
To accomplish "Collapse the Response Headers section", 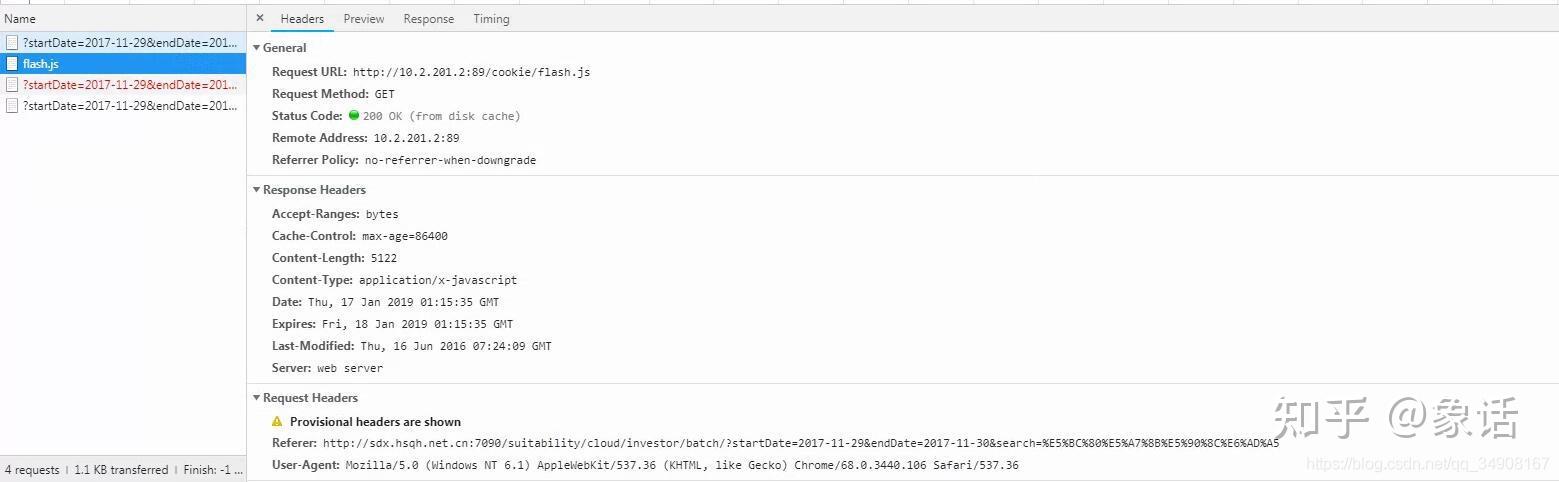I will (257, 190).
